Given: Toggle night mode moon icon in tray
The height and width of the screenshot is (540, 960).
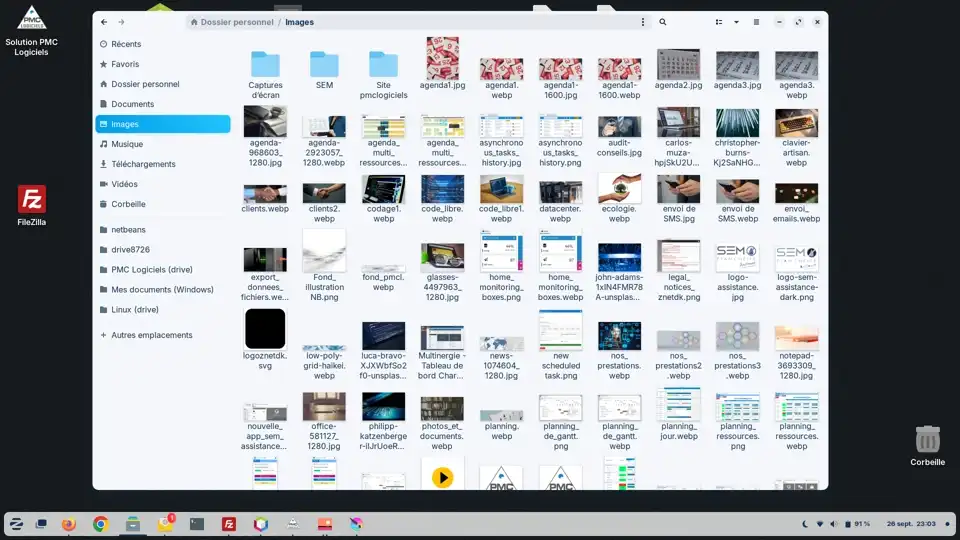Looking at the screenshot, I should (x=805, y=524).
